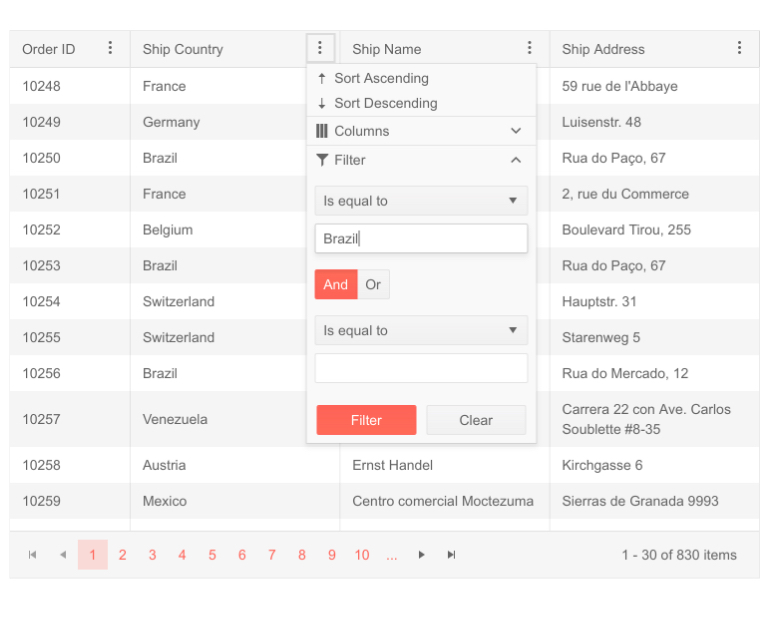The image size is (770, 639).
Task: Open the Order ID column menu icon
Action: pyautogui.click(x=110, y=48)
